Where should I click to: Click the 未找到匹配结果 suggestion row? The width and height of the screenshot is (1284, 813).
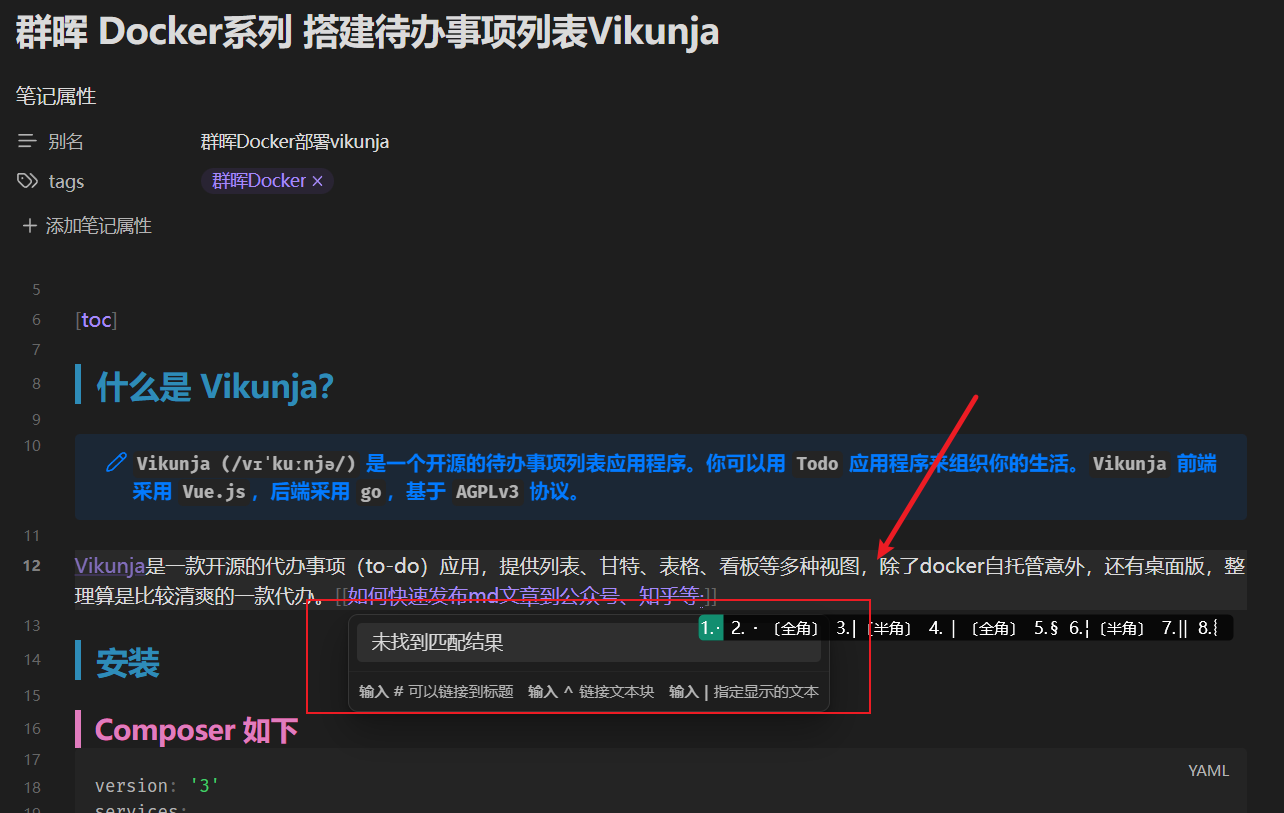[589, 642]
